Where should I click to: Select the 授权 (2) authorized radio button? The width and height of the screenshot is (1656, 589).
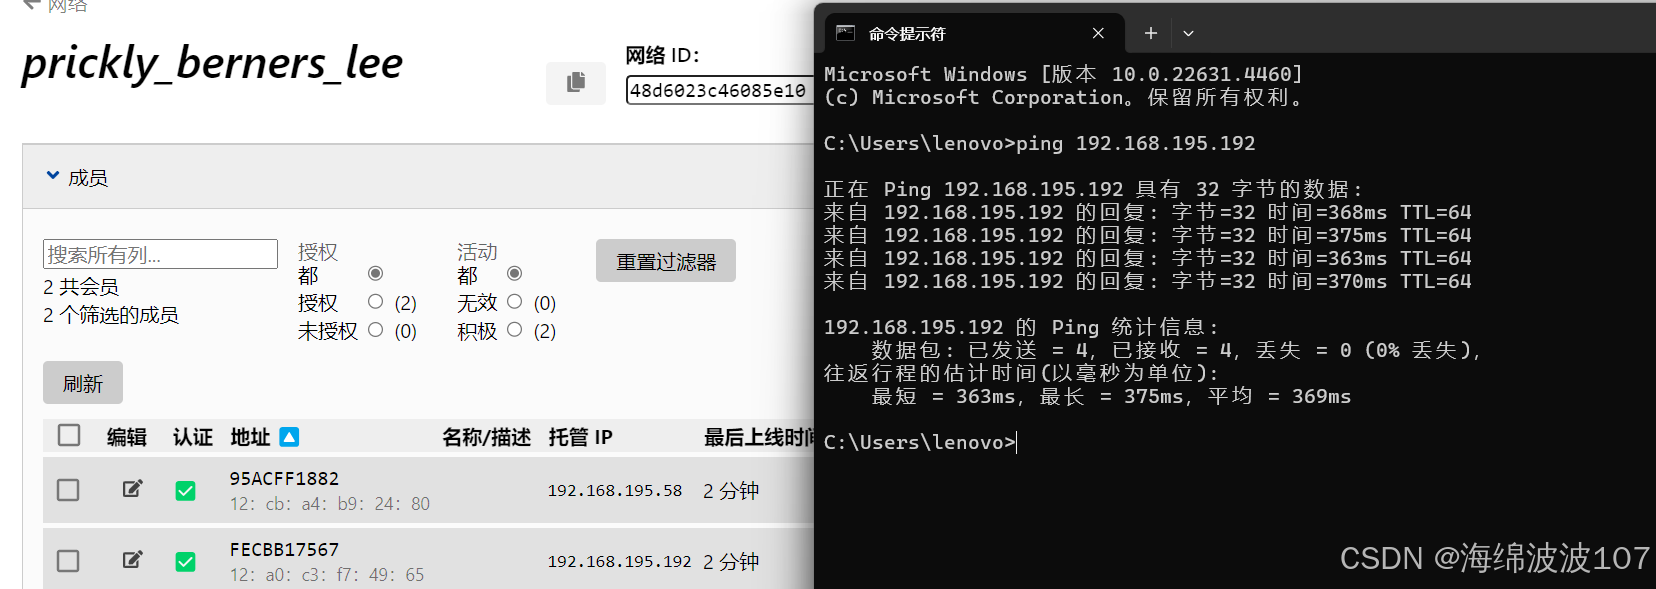click(376, 301)
